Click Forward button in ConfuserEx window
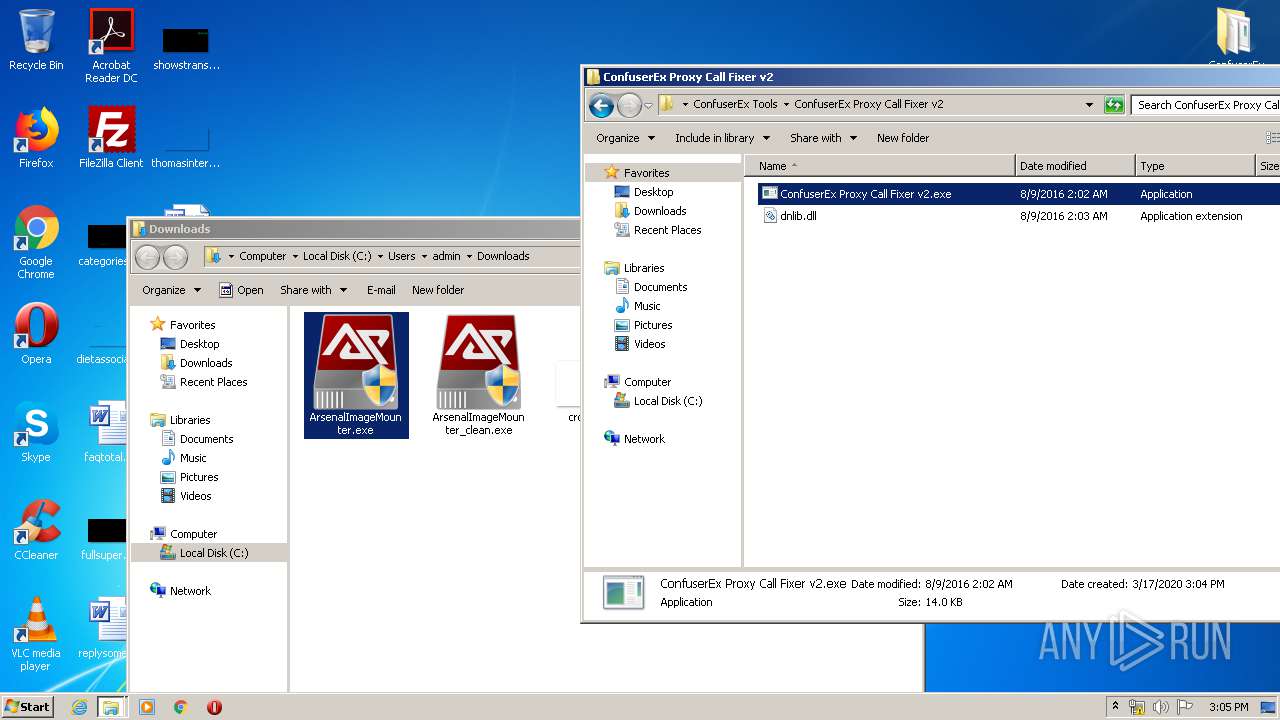Image resolution: width=1280 pixels, height=720 pixels. (x=629, y=105)
